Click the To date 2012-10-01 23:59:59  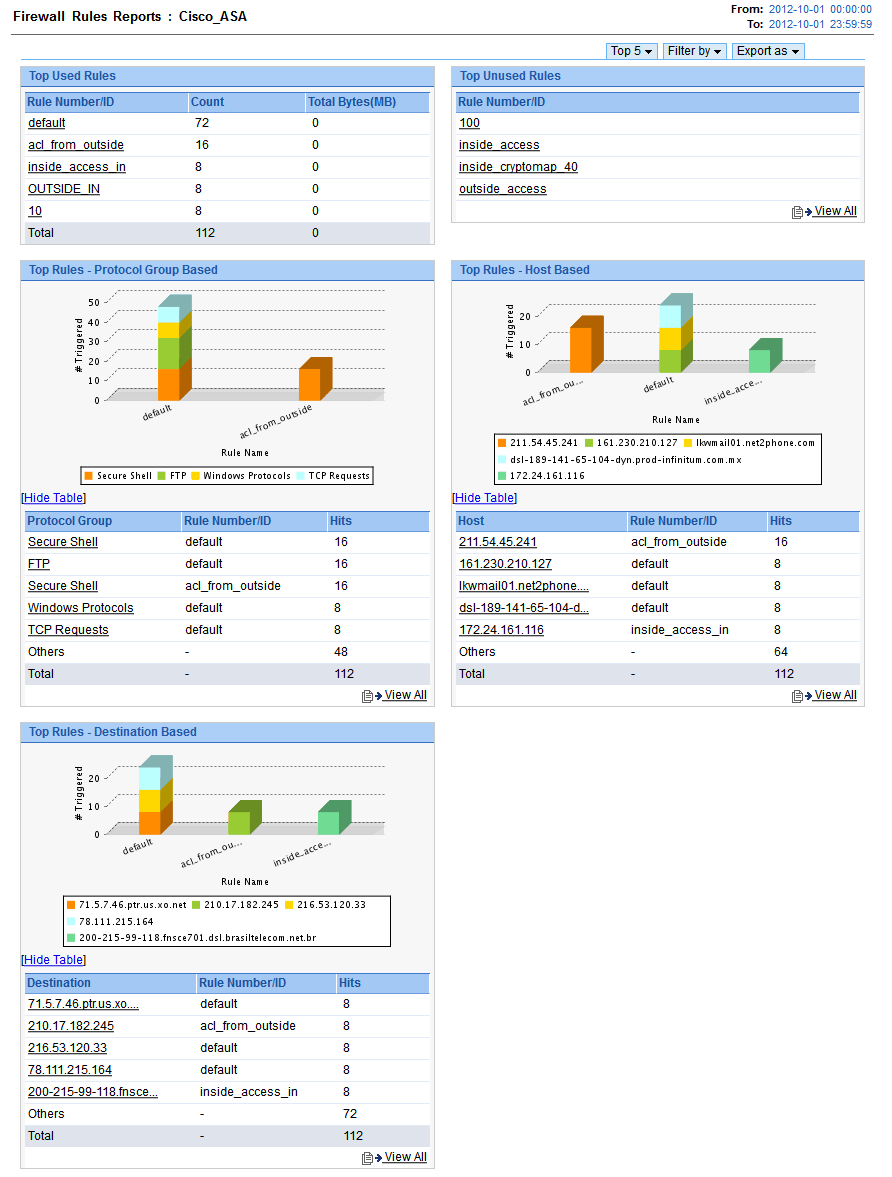[820, 24]
